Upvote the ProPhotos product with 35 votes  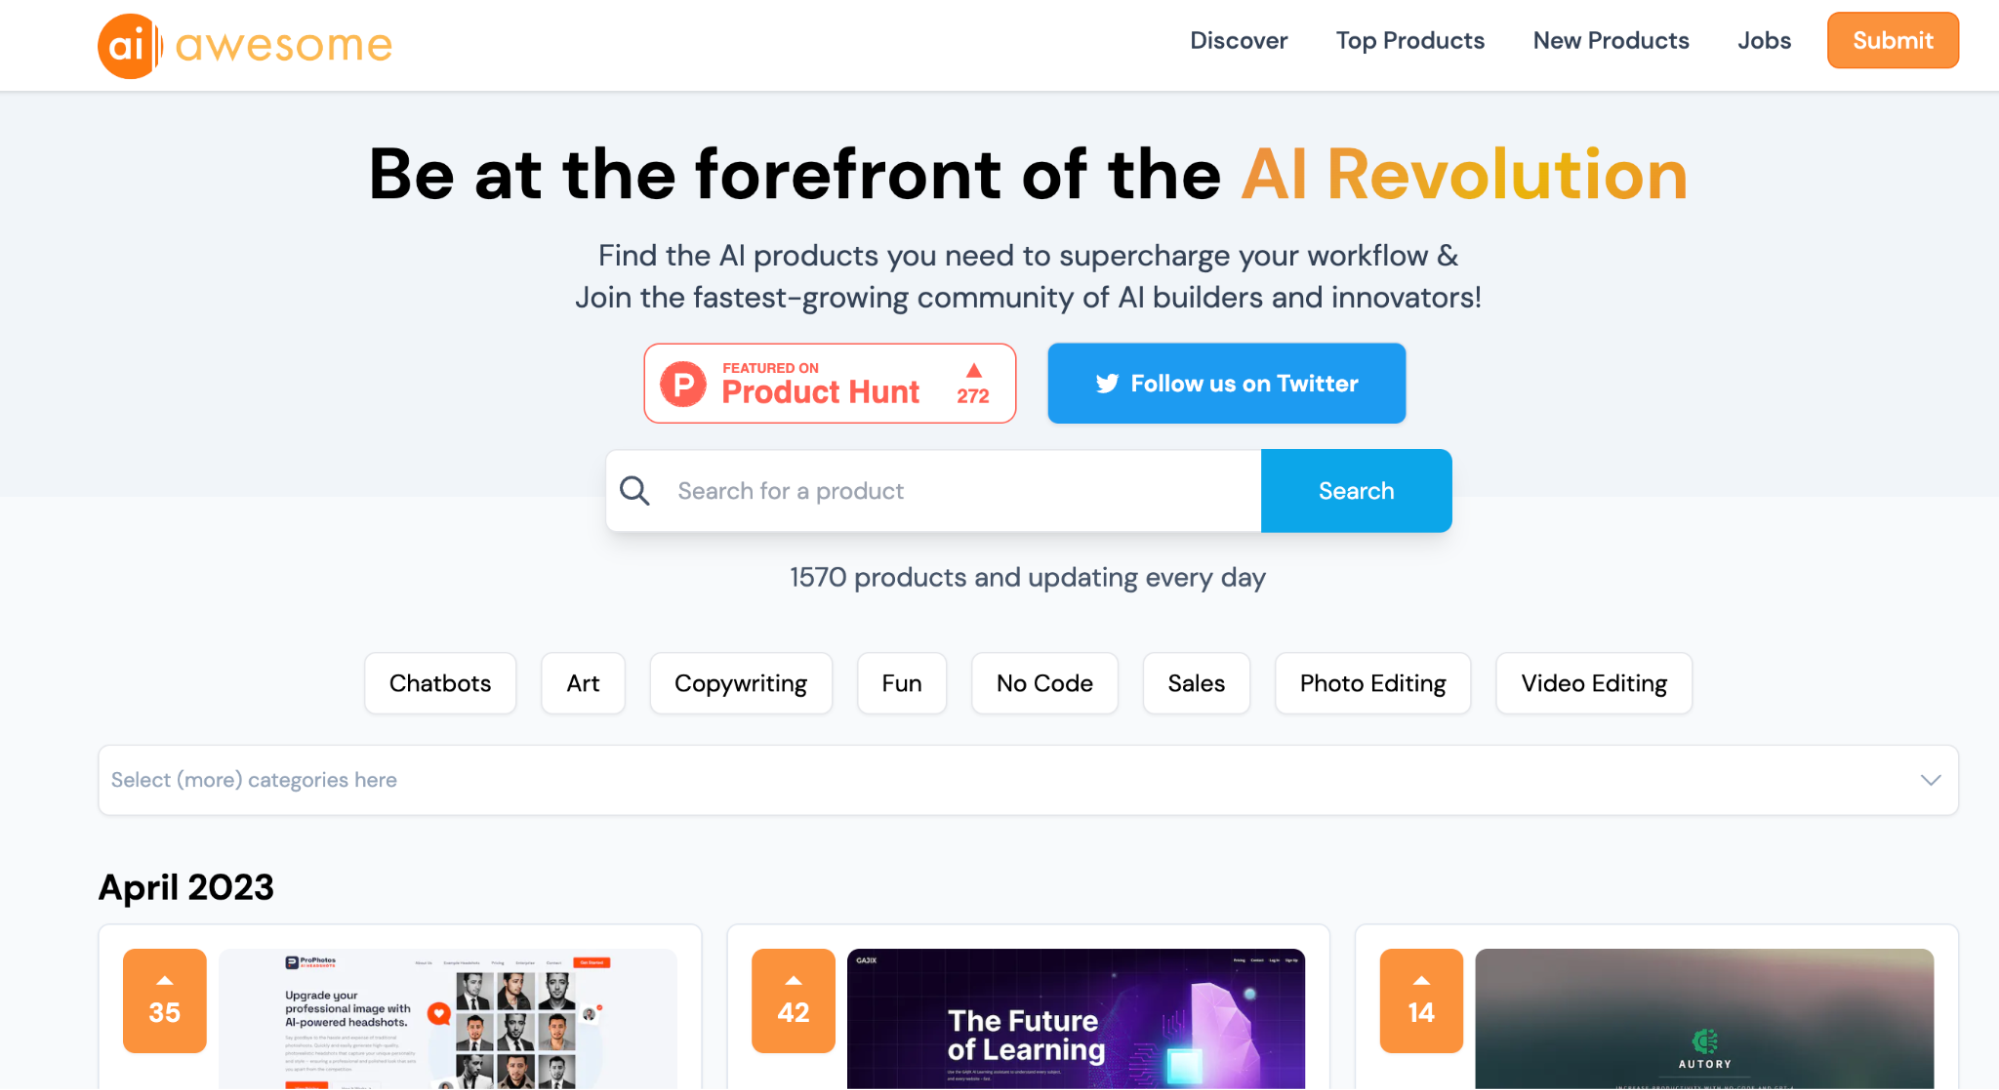point(163,1000)
